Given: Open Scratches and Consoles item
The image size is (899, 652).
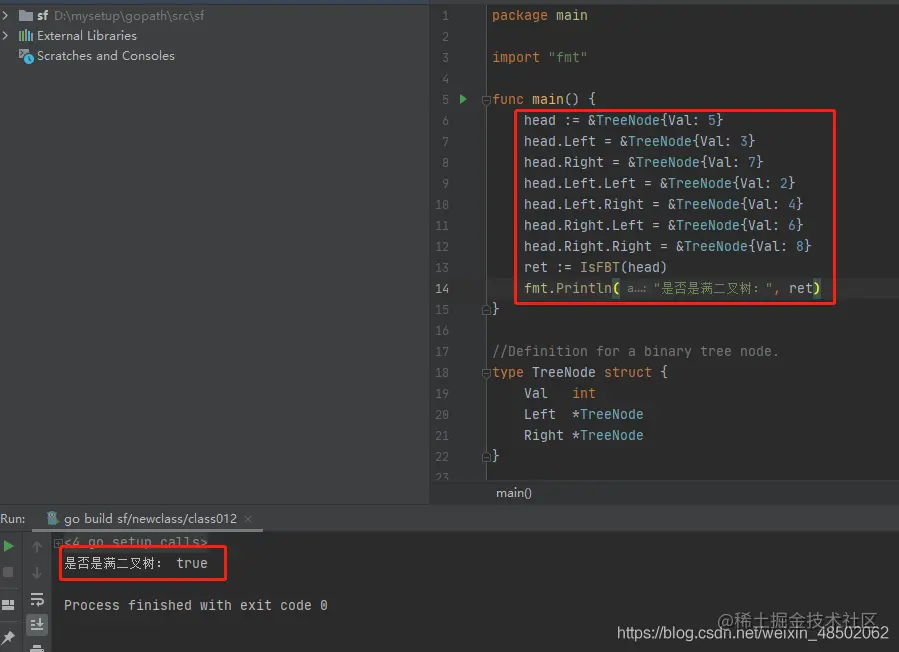Looking at the screenshot, I should (105, 56).
